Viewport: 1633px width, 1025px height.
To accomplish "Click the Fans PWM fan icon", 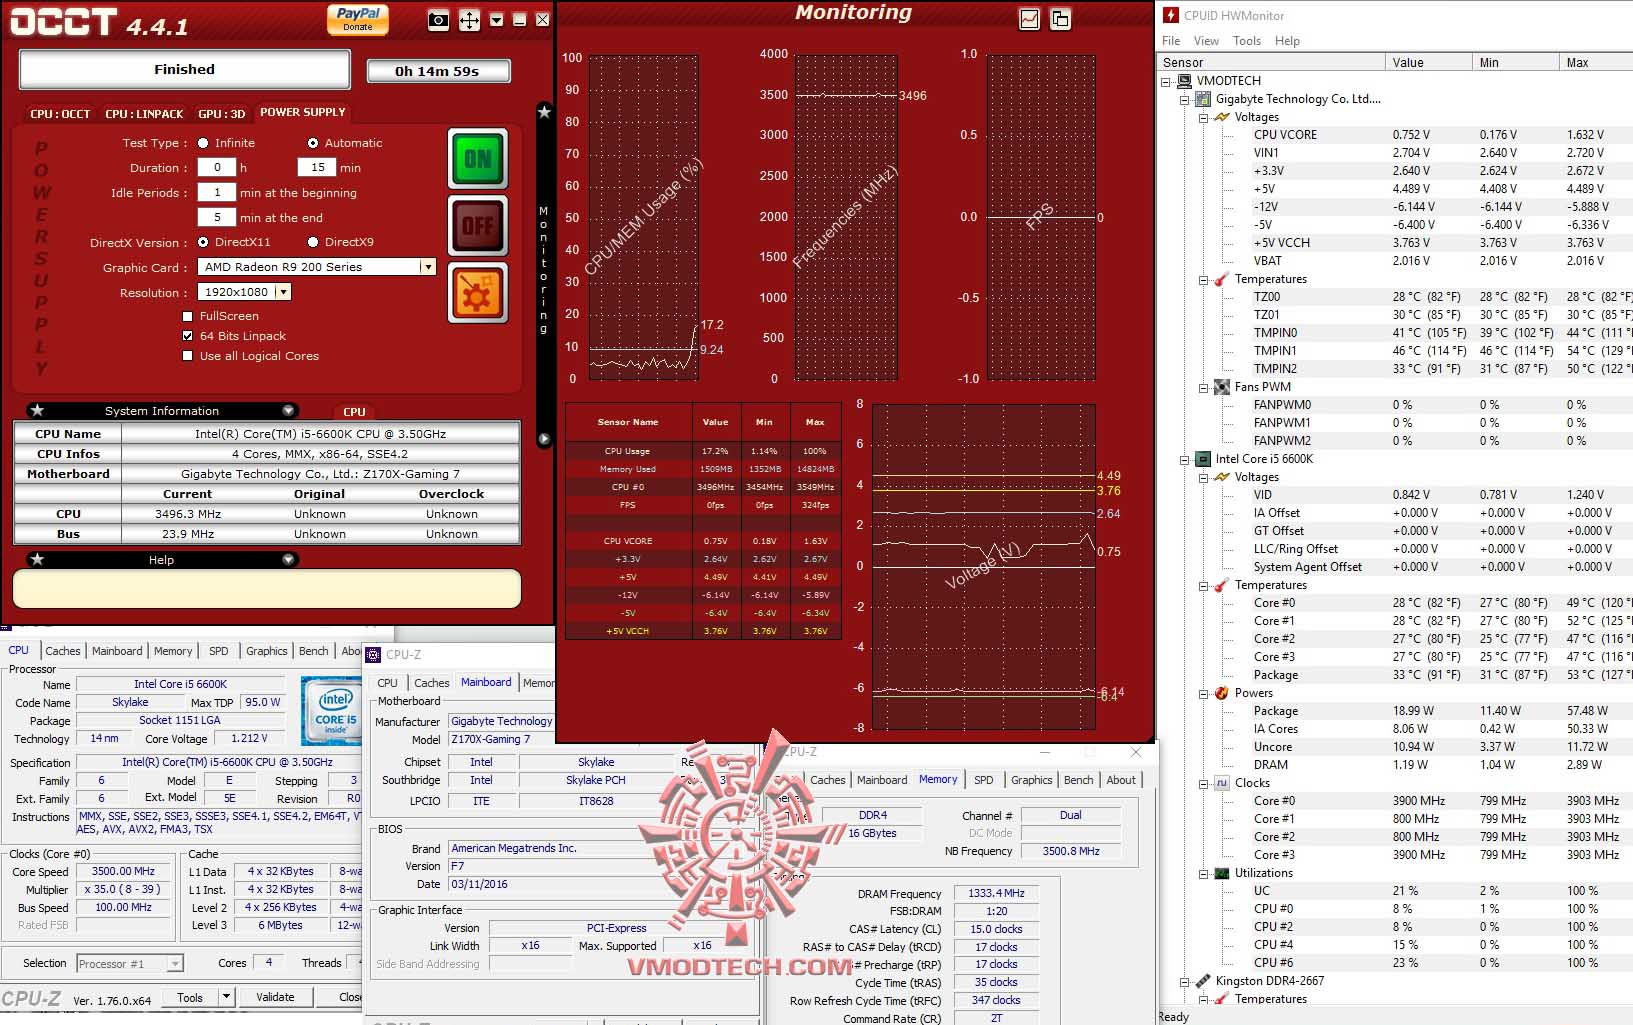I will click(x=1221, y=387).
